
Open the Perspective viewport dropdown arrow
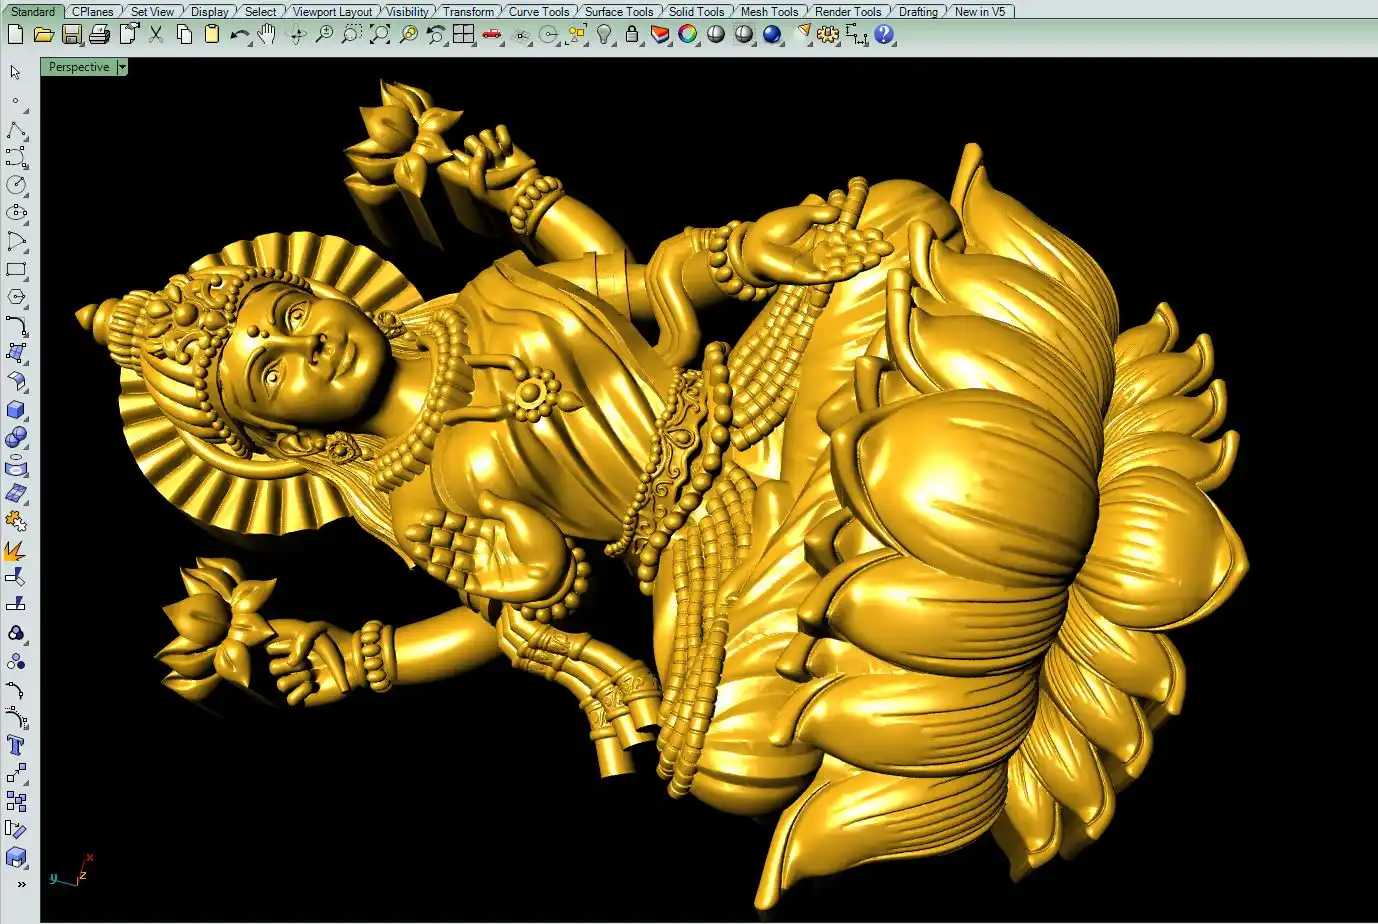pyautogui.click(x=122, y=67)
